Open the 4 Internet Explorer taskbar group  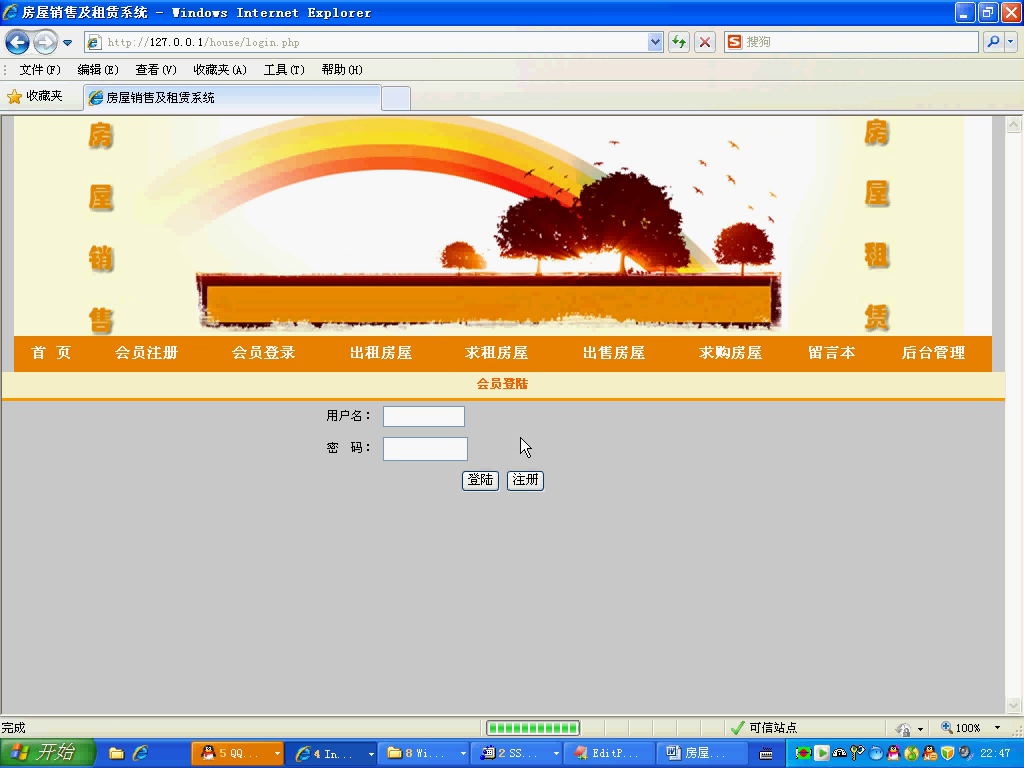click(x=332, y=754)
